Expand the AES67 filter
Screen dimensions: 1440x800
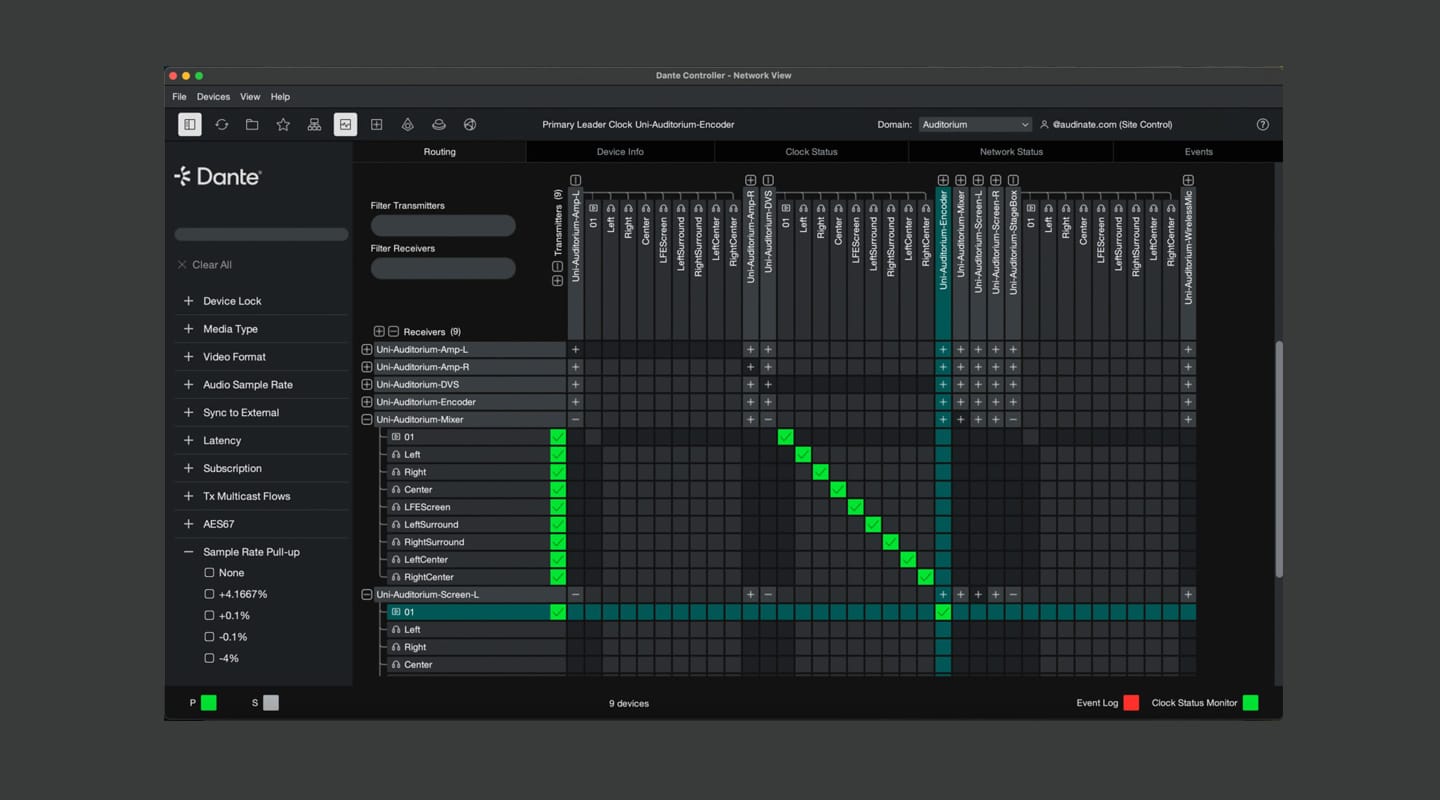point(188,524)
